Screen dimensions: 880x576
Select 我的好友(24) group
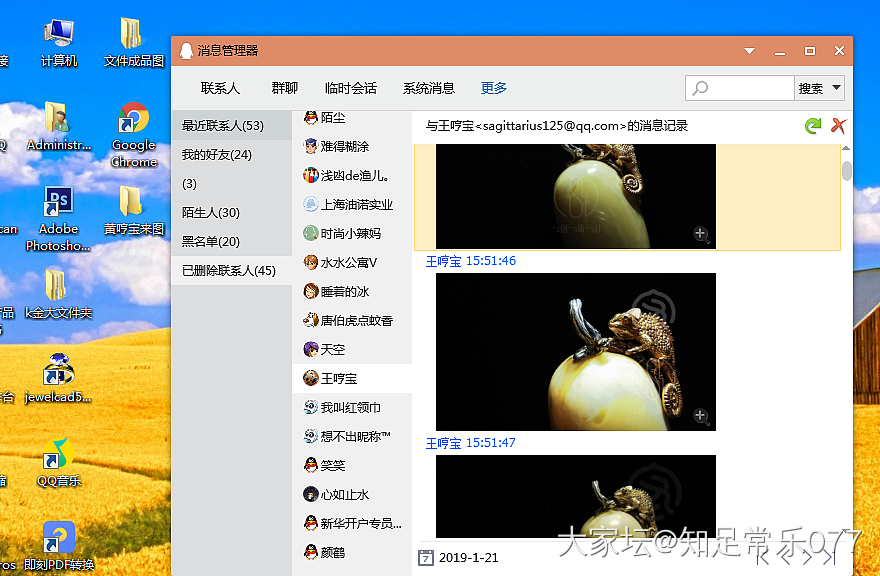pos(217,155)
